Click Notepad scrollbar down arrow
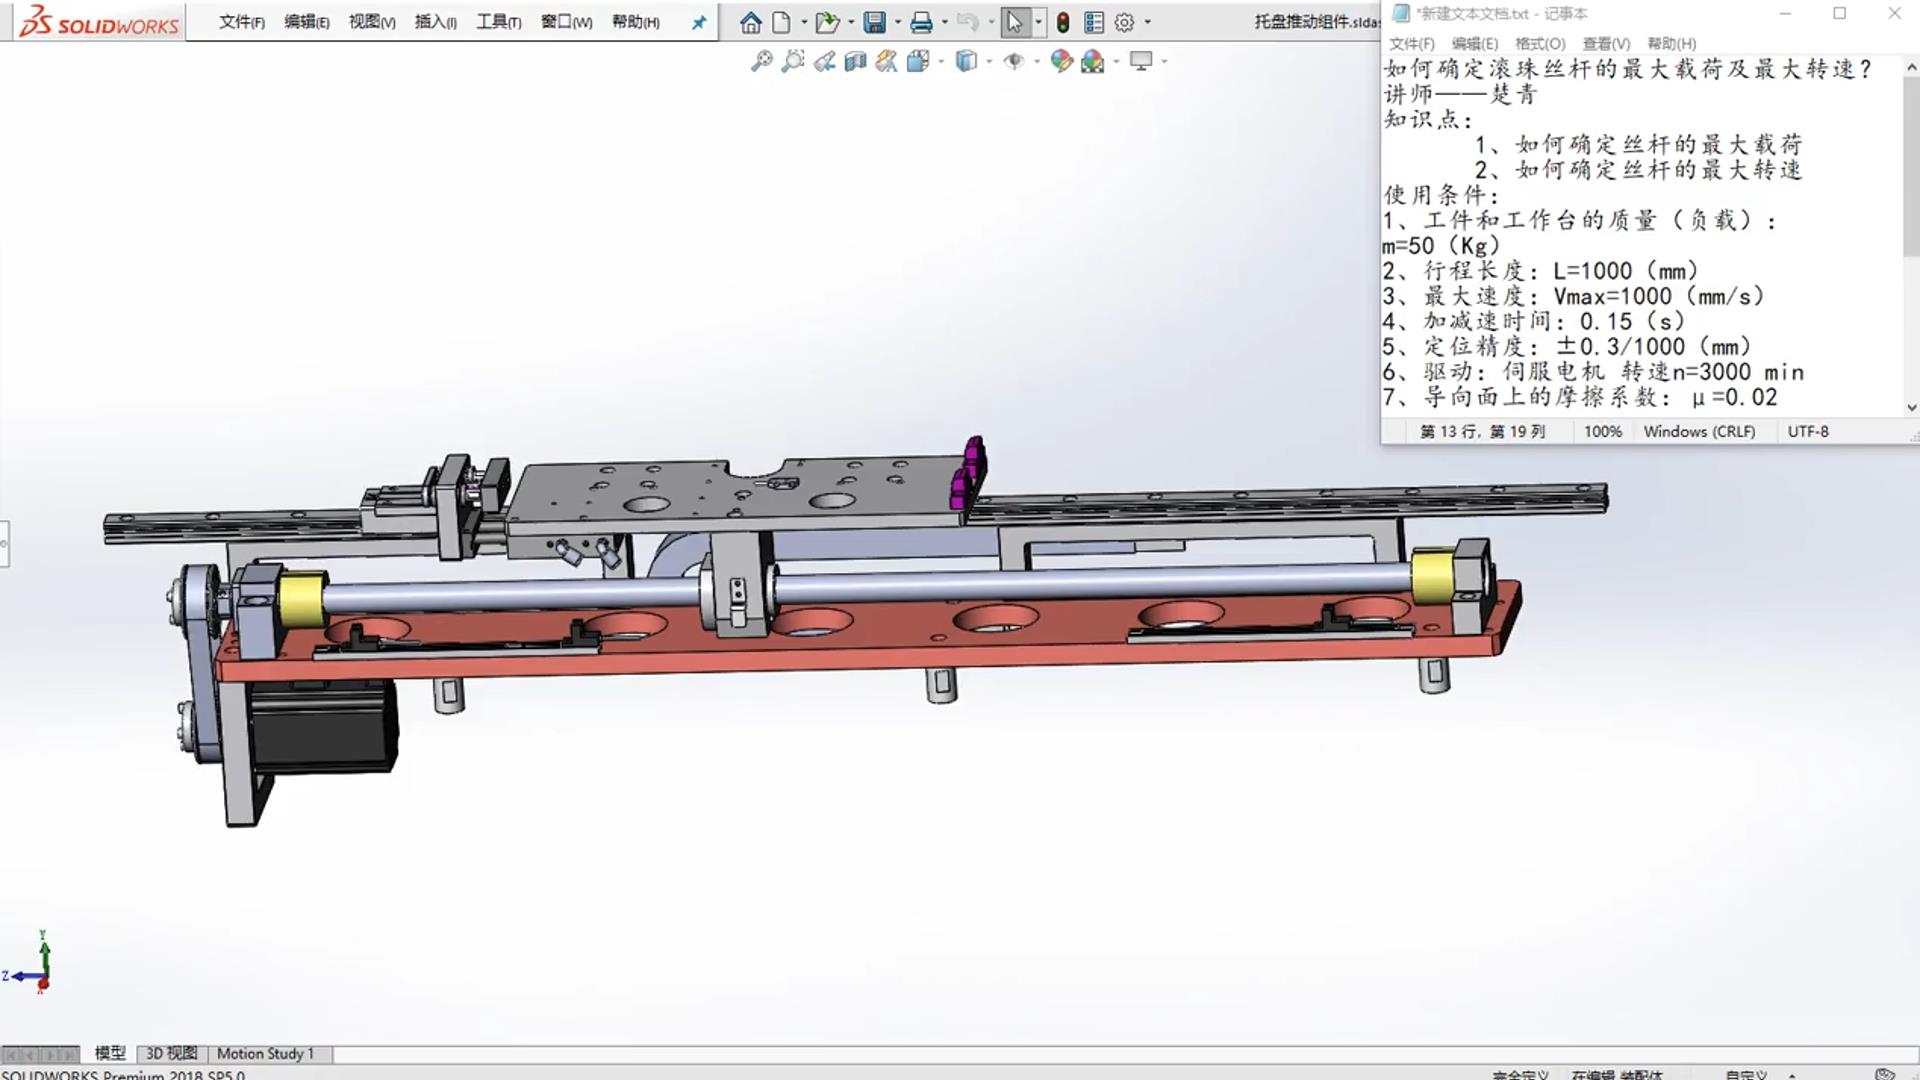 point(1911,407)
